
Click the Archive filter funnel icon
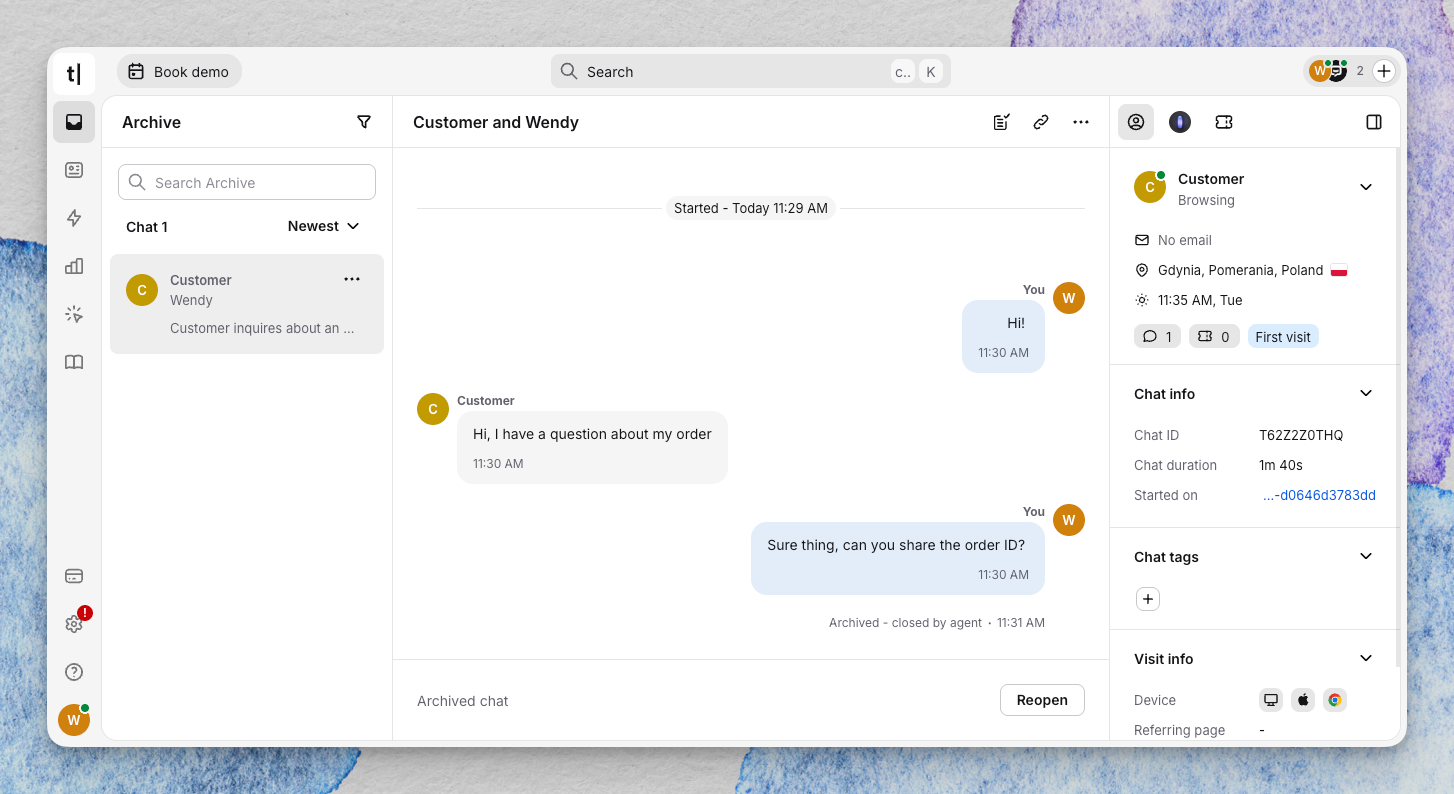click(364, 122)
